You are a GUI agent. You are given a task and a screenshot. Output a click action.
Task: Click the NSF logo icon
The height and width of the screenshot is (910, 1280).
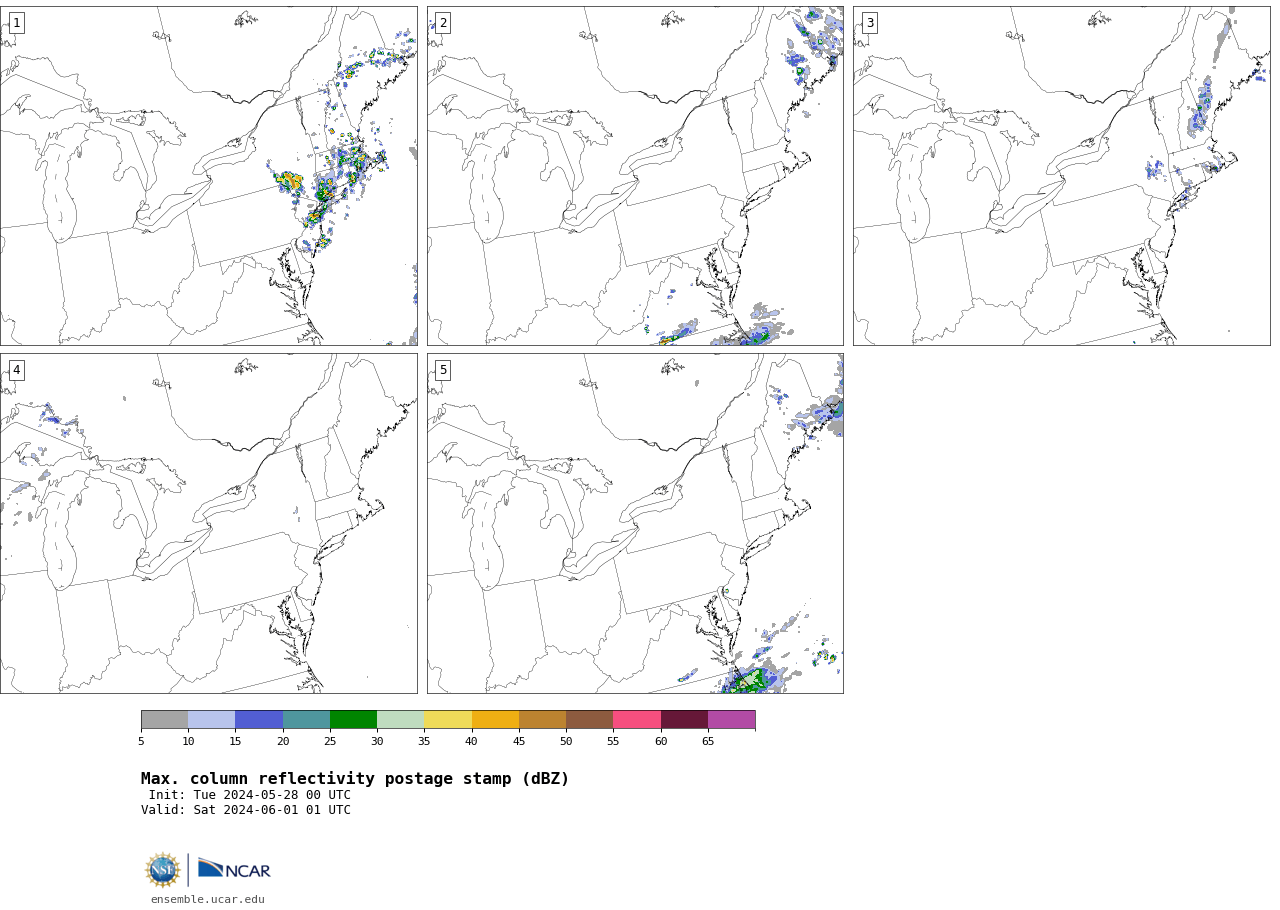click(163, 870)
